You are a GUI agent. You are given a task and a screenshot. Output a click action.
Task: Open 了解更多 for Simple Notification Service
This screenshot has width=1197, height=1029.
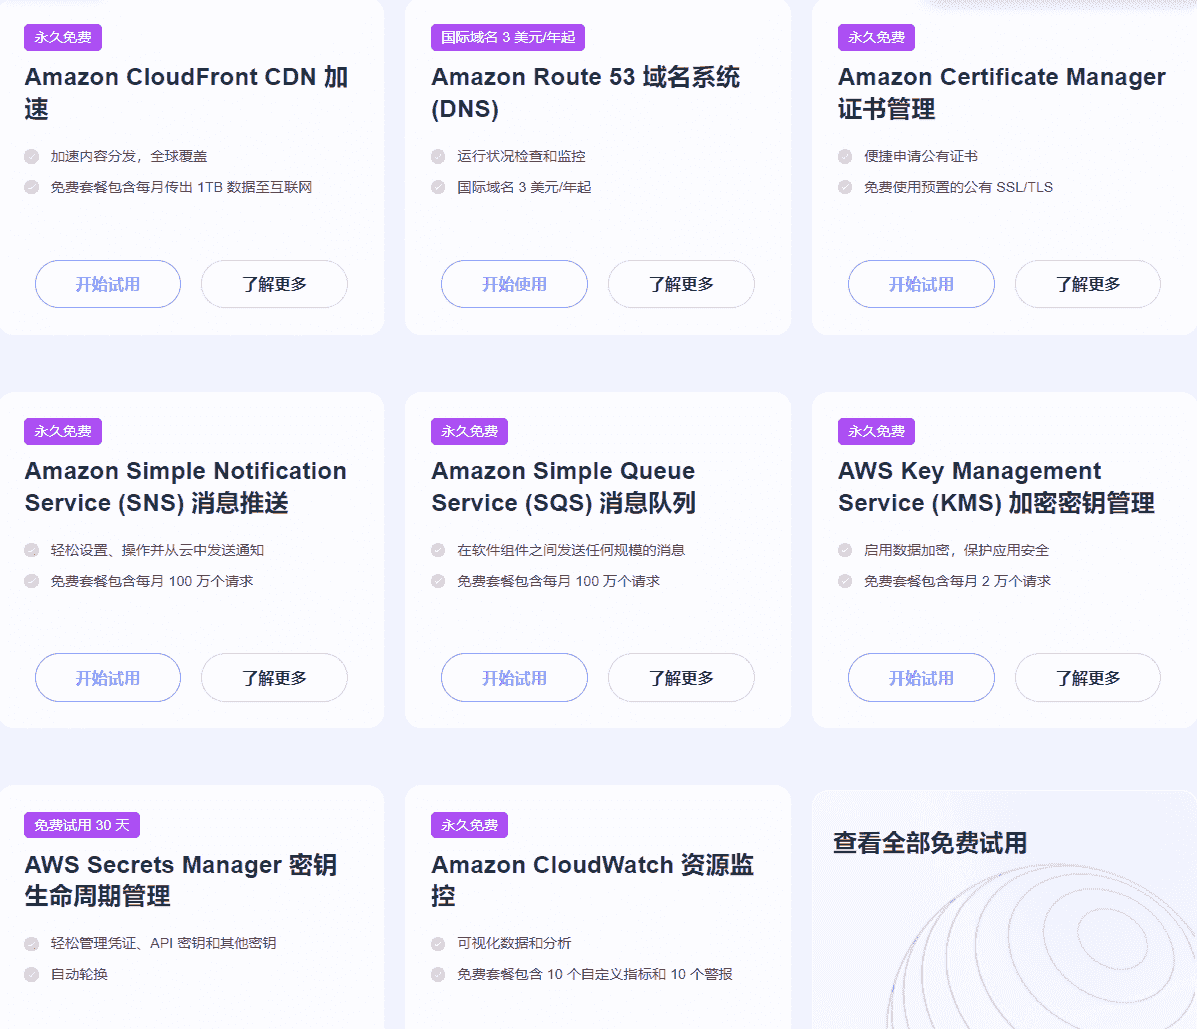pyautogui.click(x=274, y=678)
